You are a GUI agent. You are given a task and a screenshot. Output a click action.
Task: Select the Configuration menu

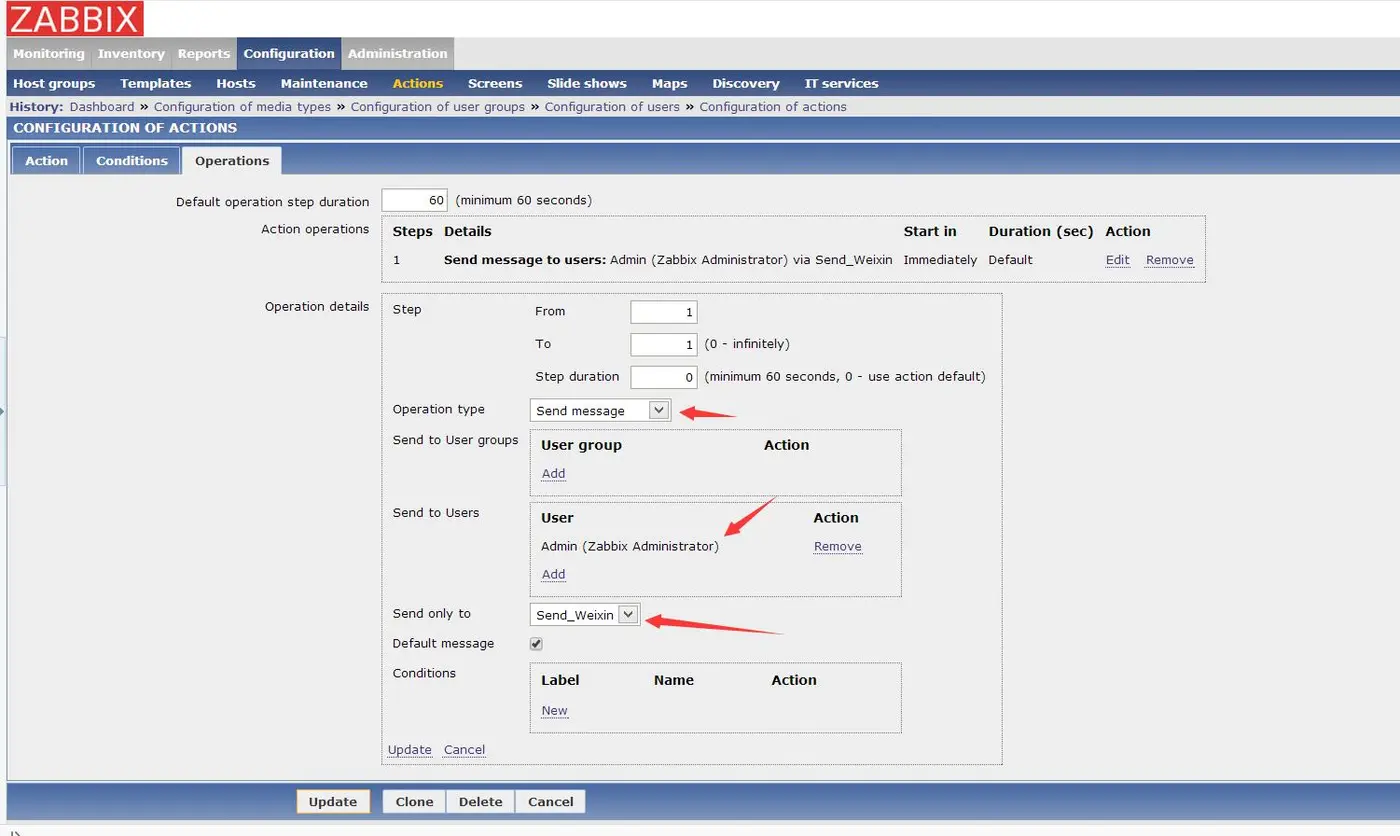pos(289,54)
